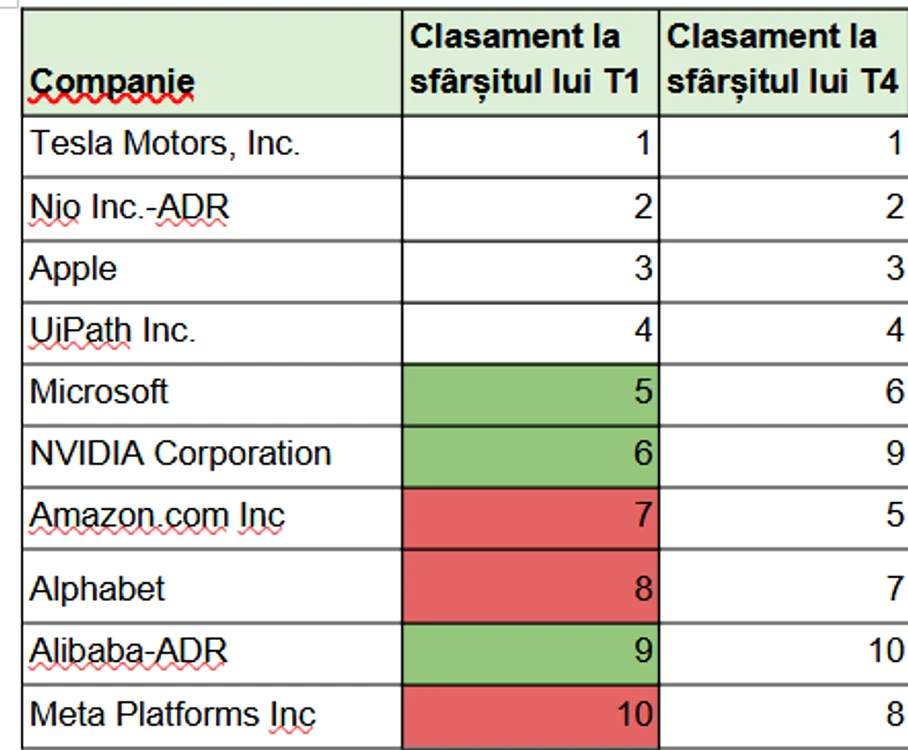Select the Amazon.com Inc cell

point(212,518)
